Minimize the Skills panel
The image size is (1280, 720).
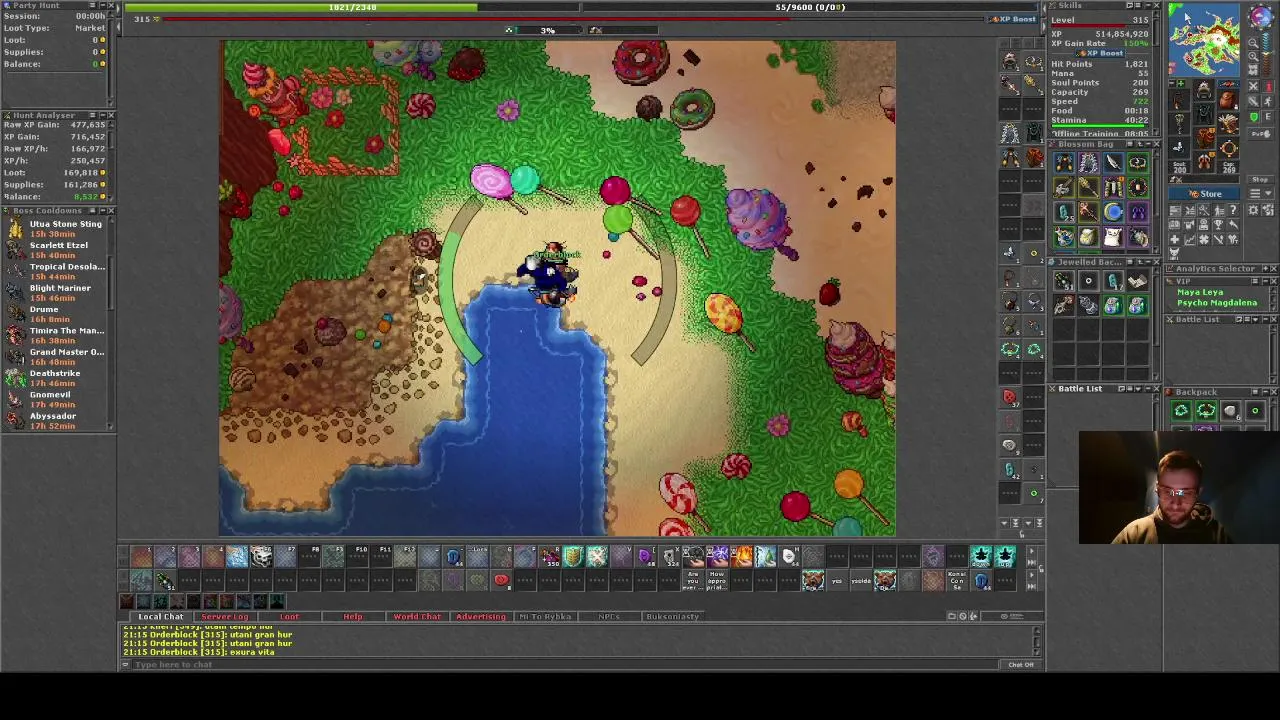pyautogui.click(x=1148, y=6)
